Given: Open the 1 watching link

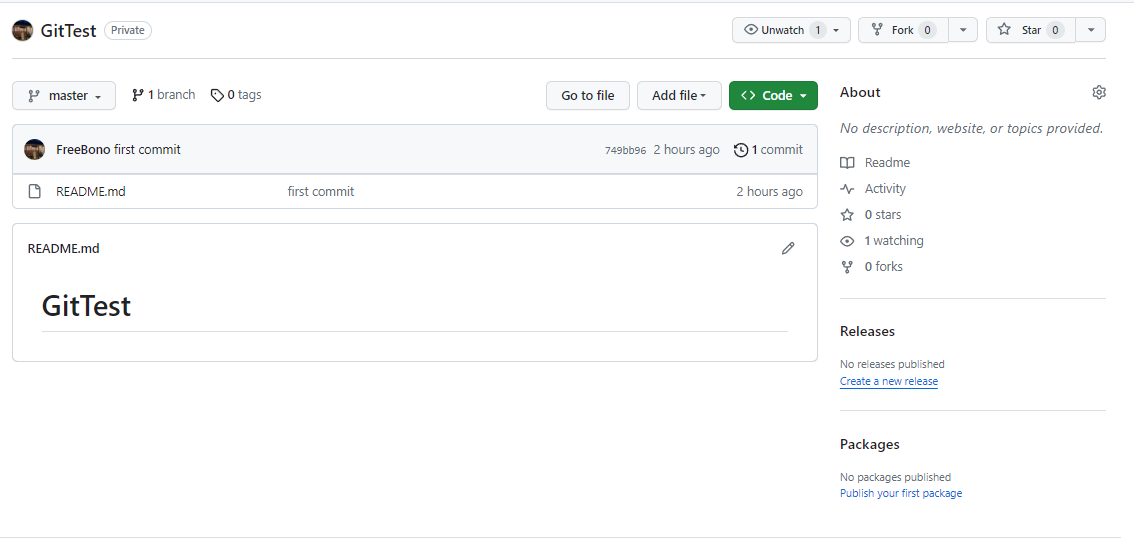Looking at the screenshot, I should pos(882,241).
